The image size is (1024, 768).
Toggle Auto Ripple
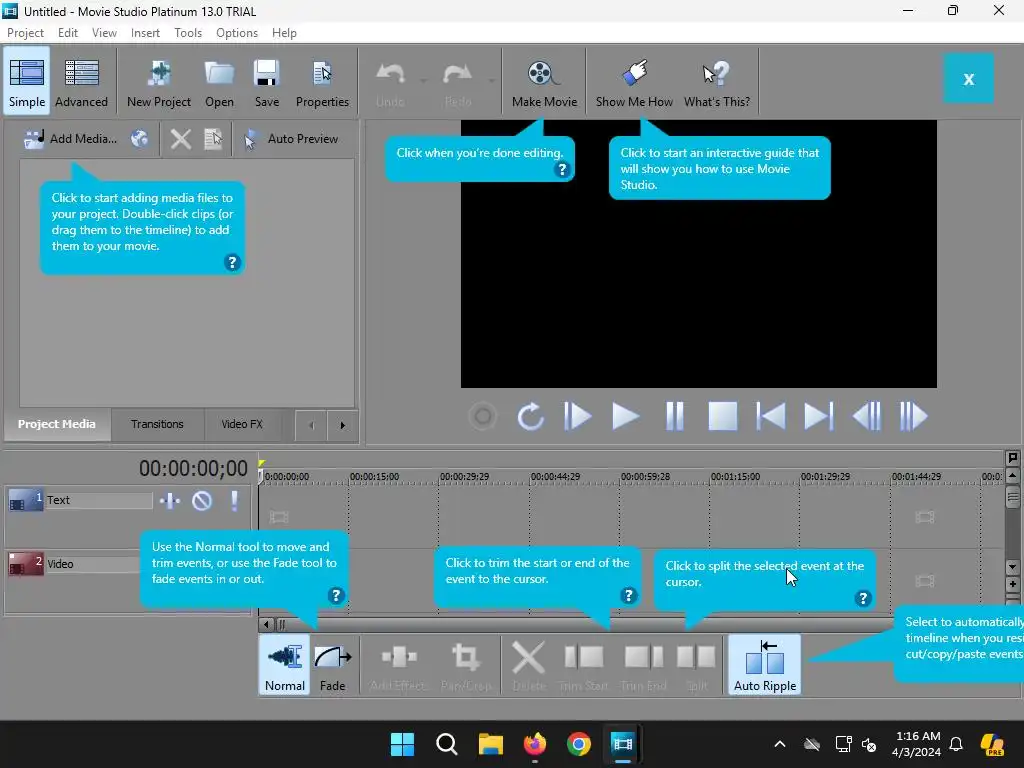click(765, 665)
